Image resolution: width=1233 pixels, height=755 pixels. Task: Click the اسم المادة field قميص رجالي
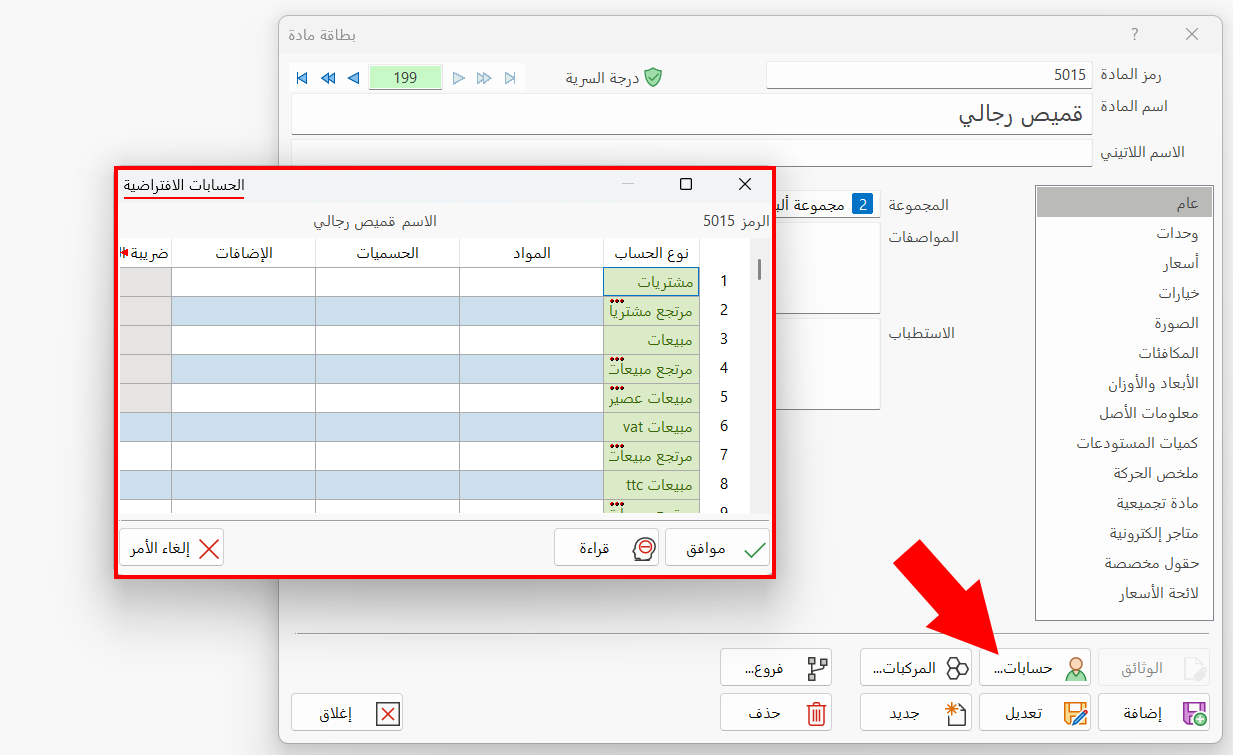[692, 114]
